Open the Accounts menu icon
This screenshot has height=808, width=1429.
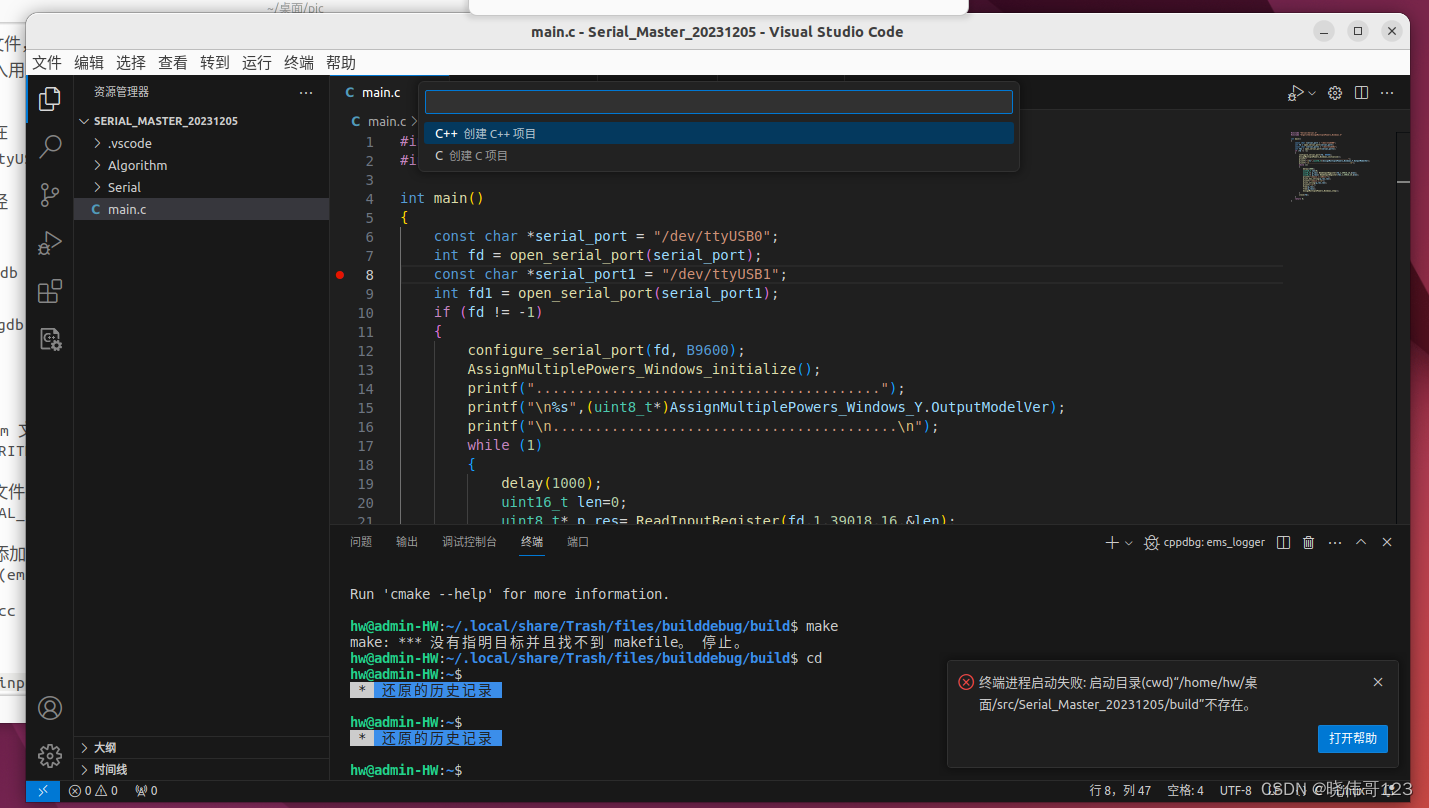point(50,708)
